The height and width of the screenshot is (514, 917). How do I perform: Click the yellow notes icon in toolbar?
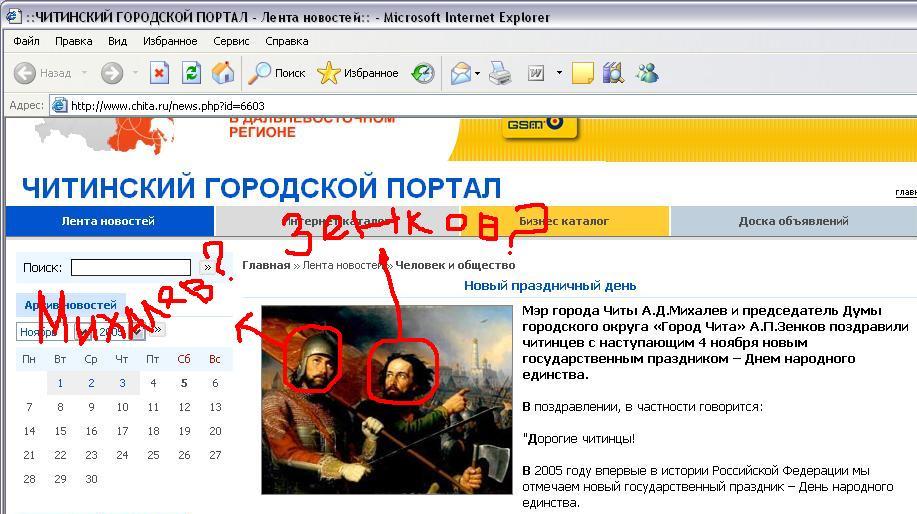582,73
